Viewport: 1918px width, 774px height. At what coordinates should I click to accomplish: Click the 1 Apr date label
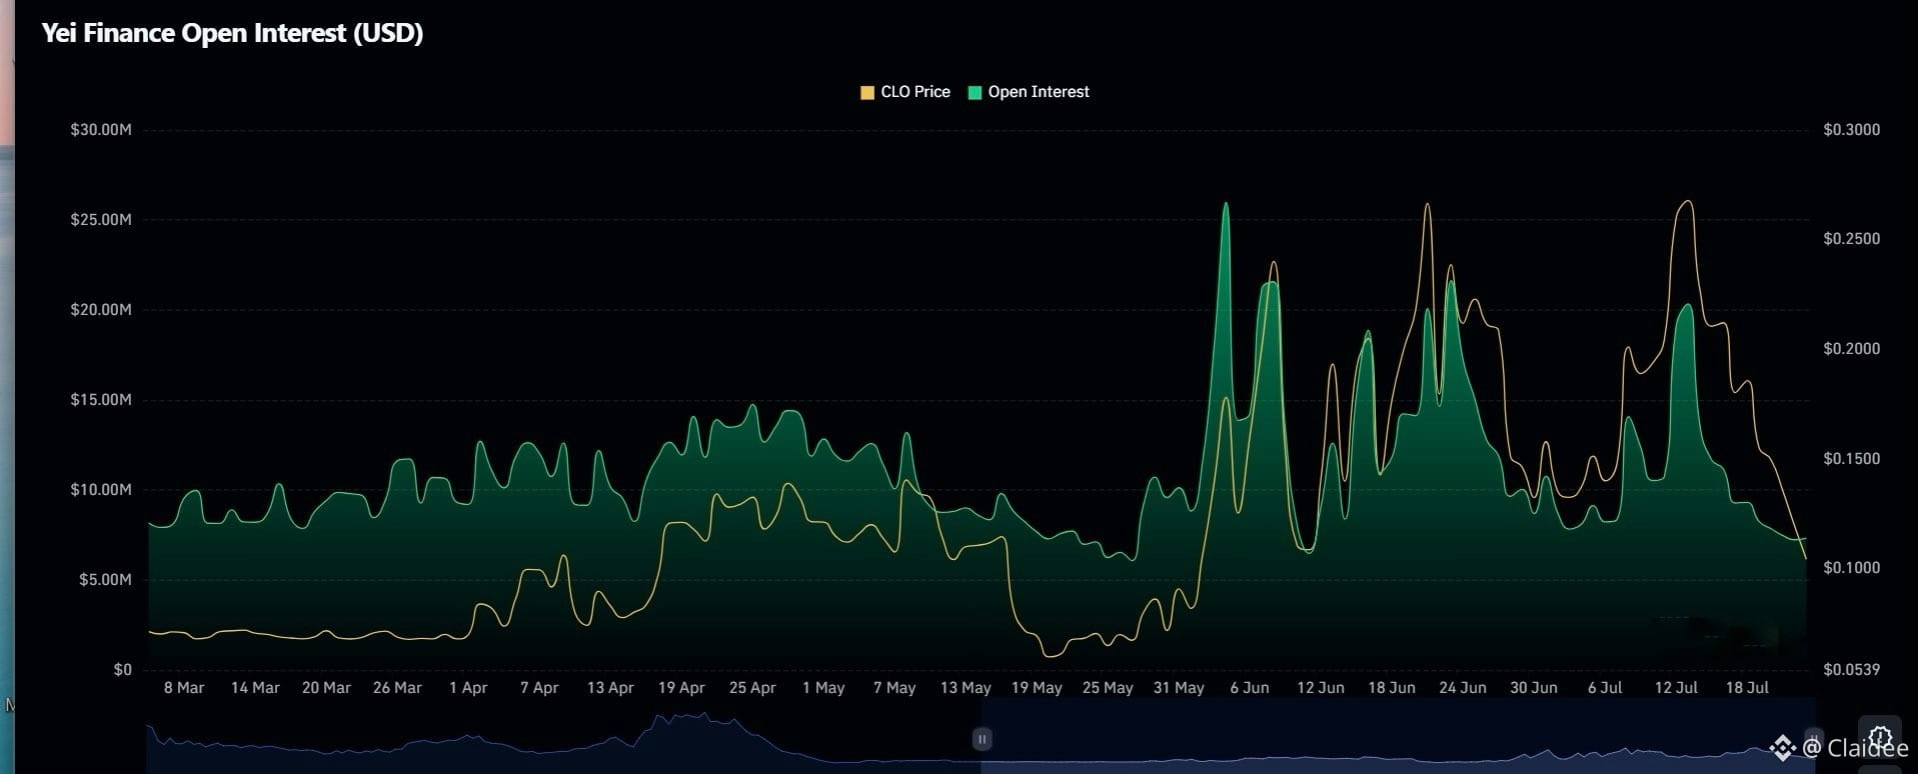click(x=468, y=688)
